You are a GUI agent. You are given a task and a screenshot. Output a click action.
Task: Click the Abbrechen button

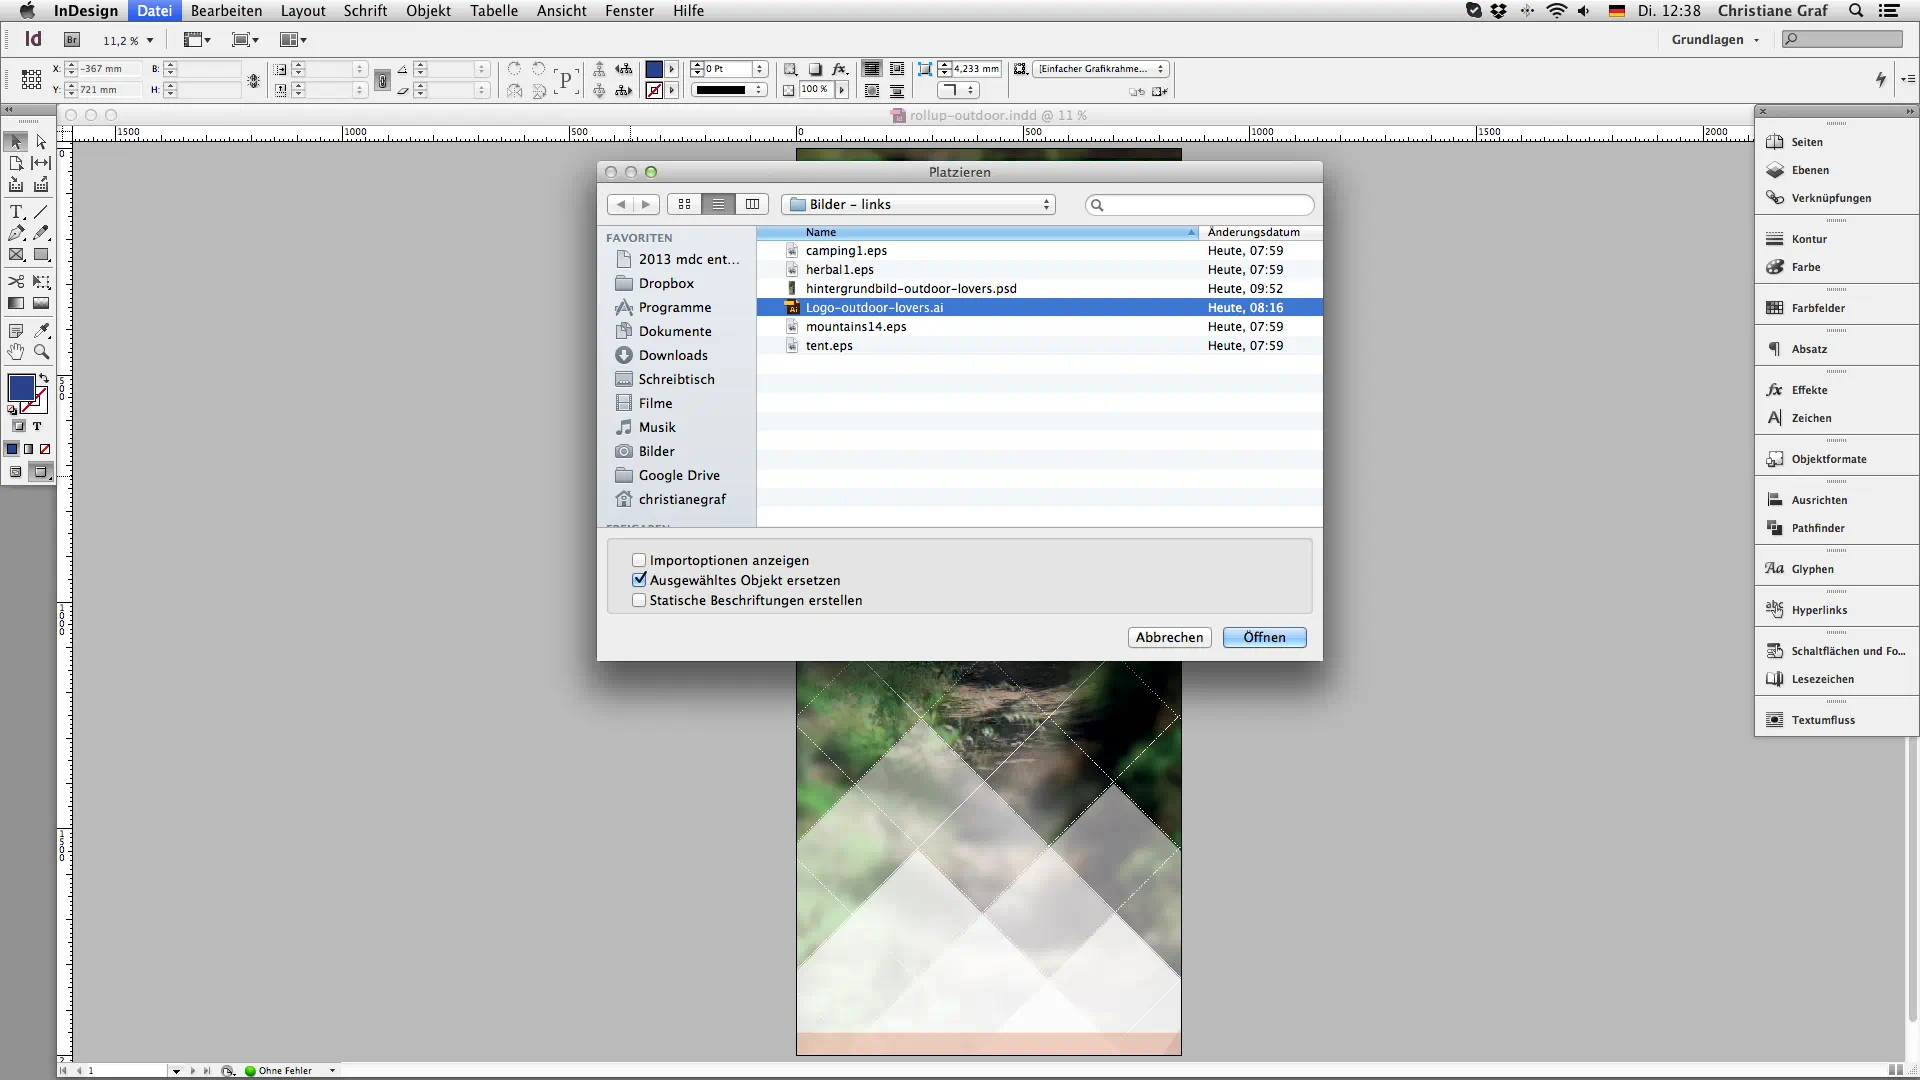click(1169, 637)
